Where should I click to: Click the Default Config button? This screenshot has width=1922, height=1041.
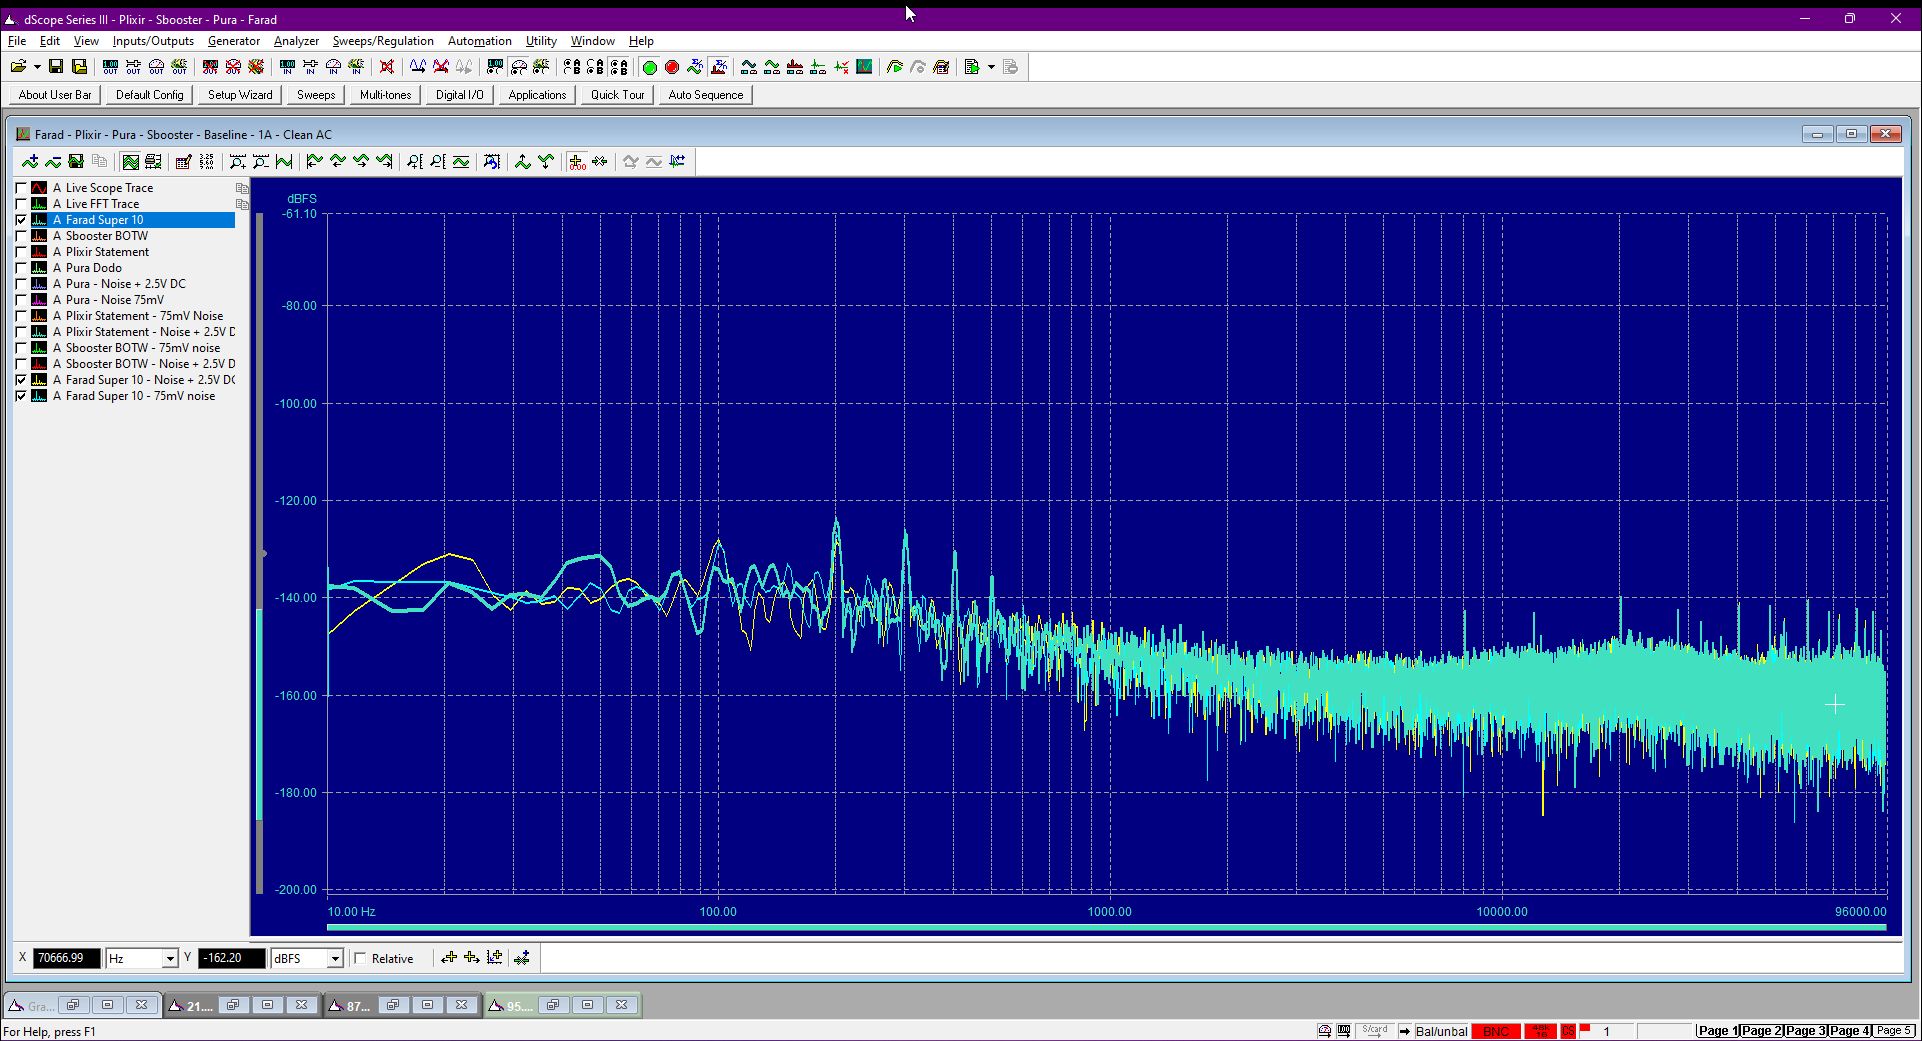(150, 95)
